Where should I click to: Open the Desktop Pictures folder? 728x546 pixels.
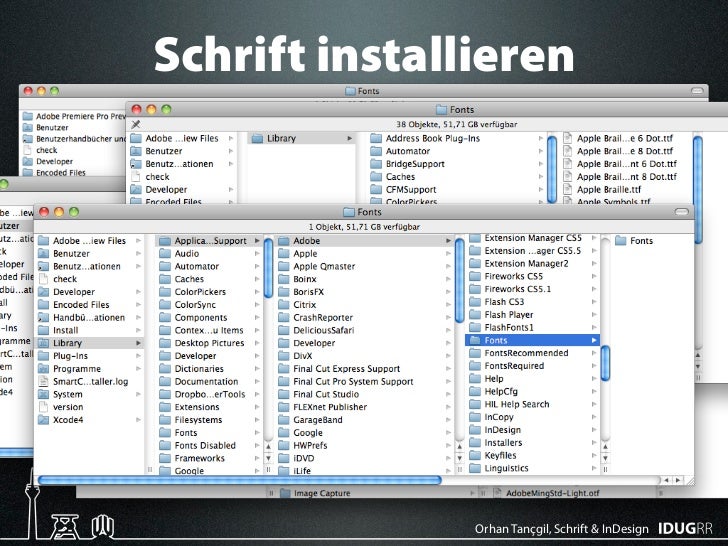point(209,343)
